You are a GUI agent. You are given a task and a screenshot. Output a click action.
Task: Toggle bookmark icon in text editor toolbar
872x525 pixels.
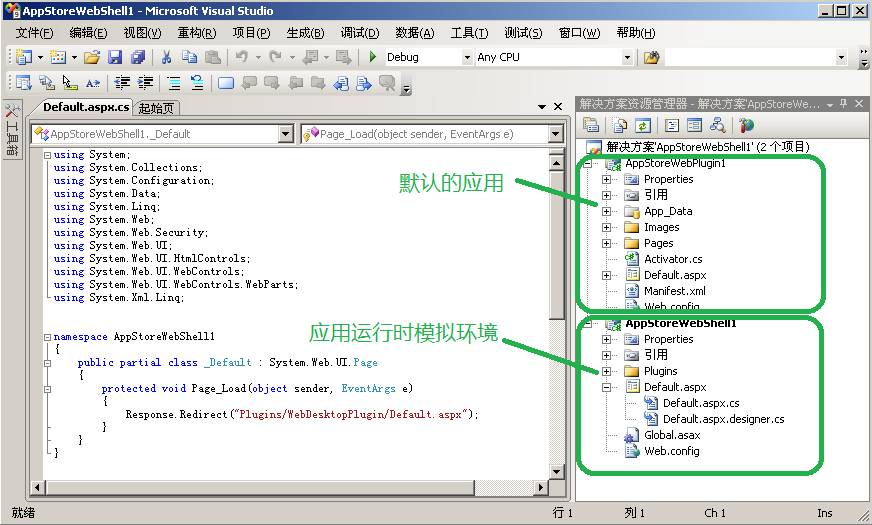226,83
